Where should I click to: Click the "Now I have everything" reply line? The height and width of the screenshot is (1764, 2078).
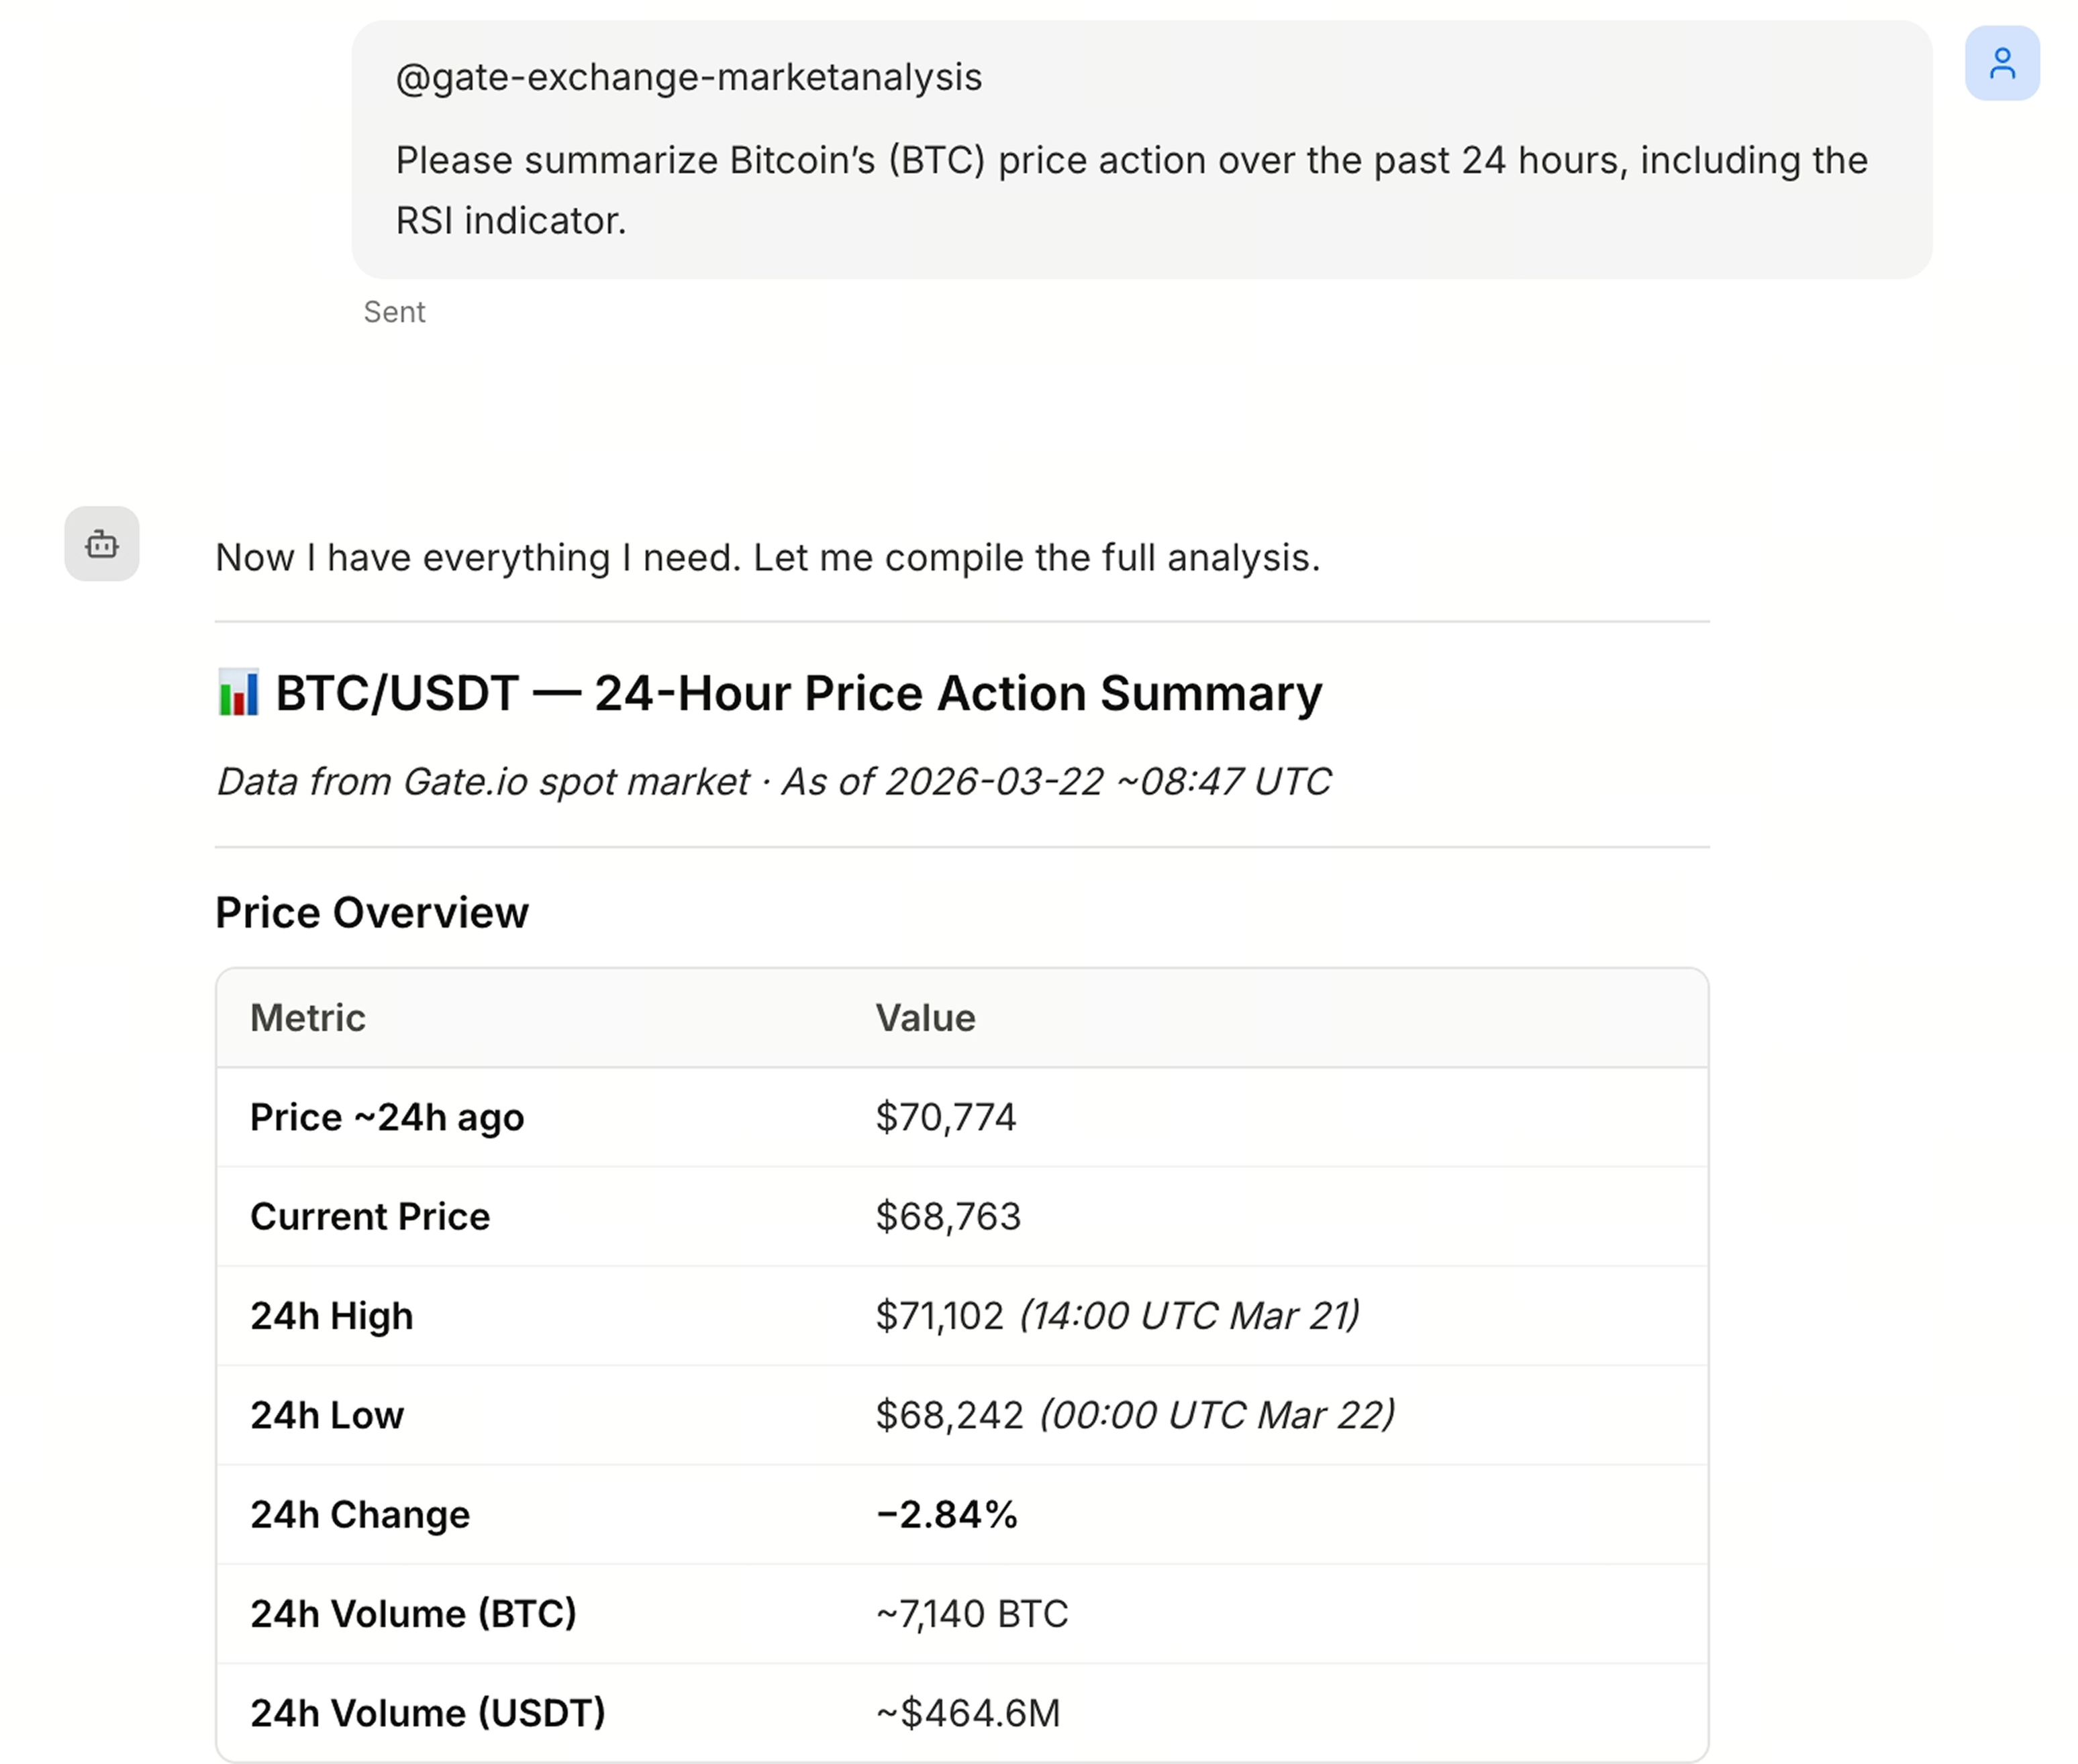pos(767,558)
